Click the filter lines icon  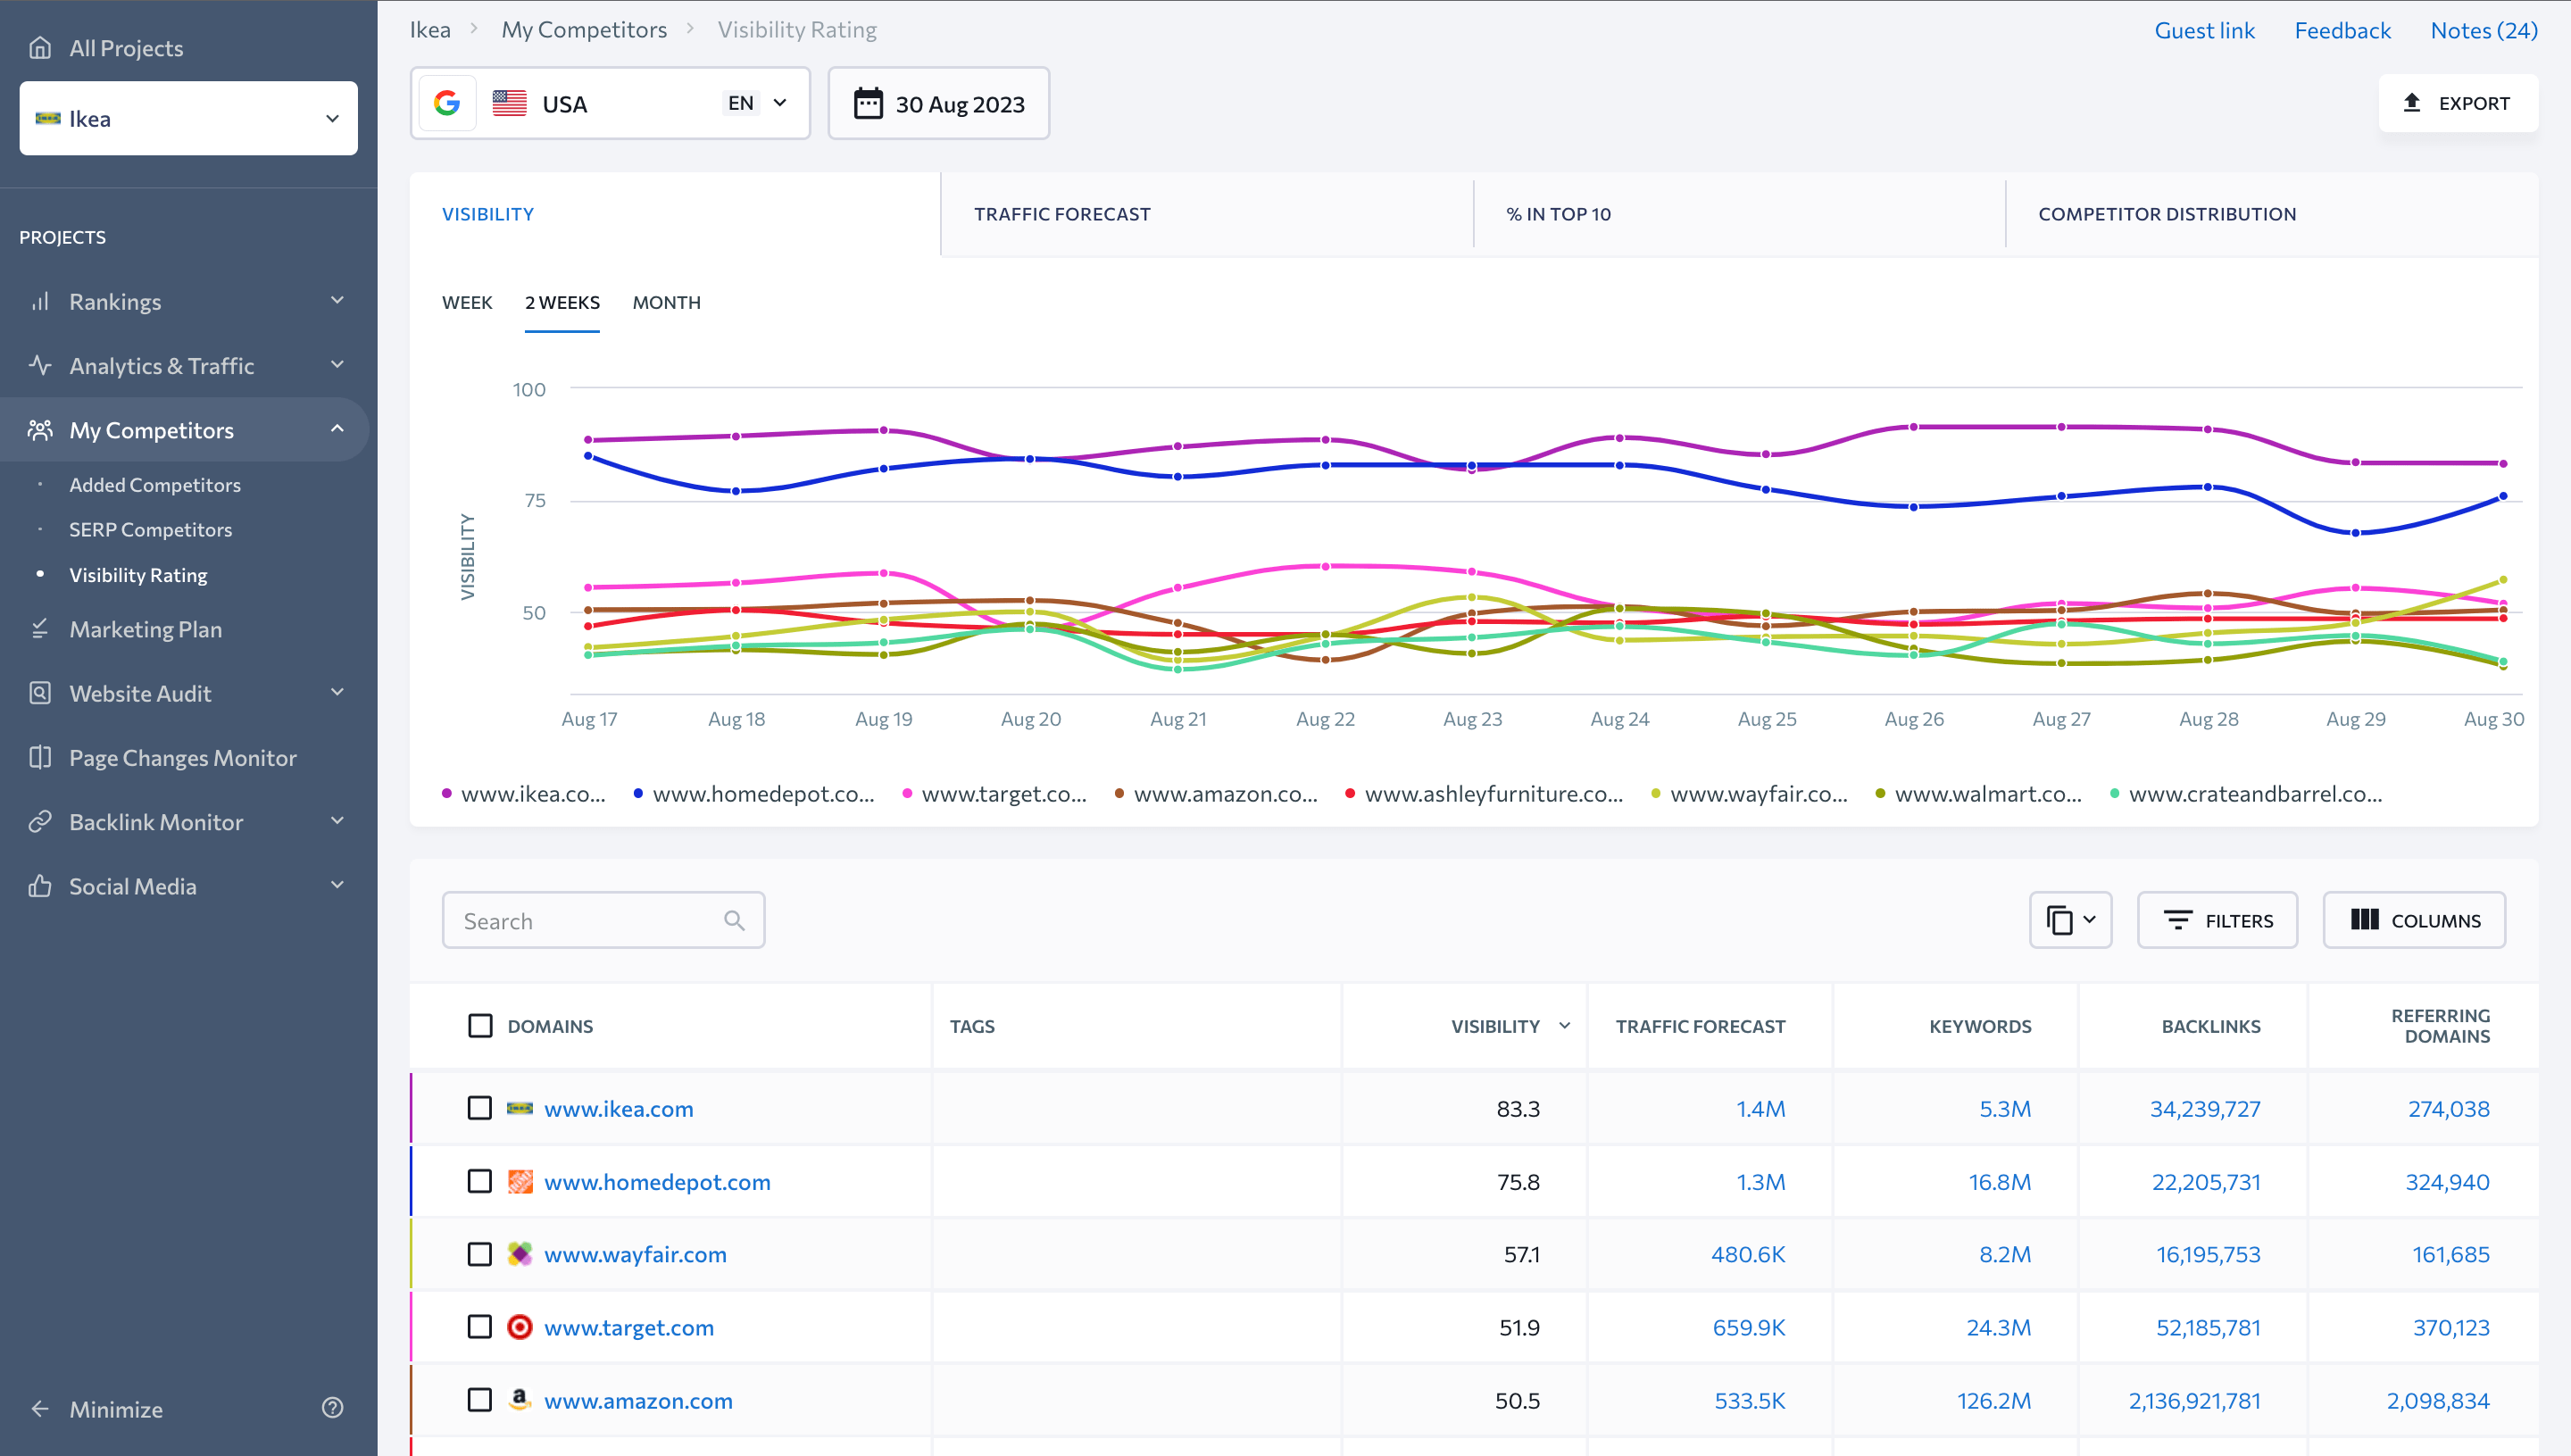click(2178, 920)
